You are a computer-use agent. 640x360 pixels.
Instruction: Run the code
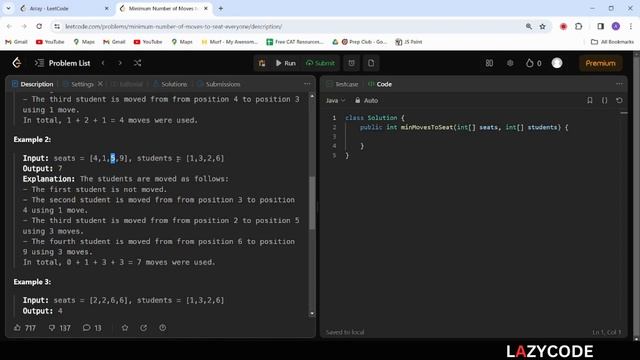click(x=285, y=63)
